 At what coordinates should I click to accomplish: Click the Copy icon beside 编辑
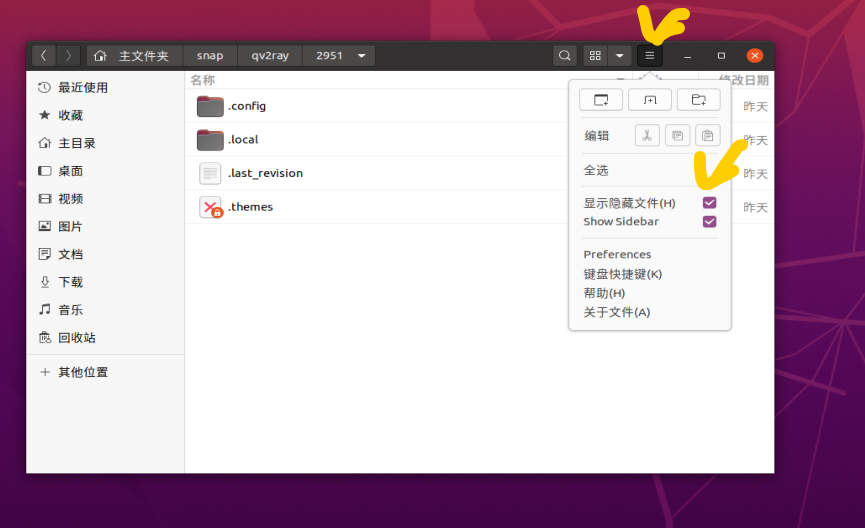pos(677,135)
